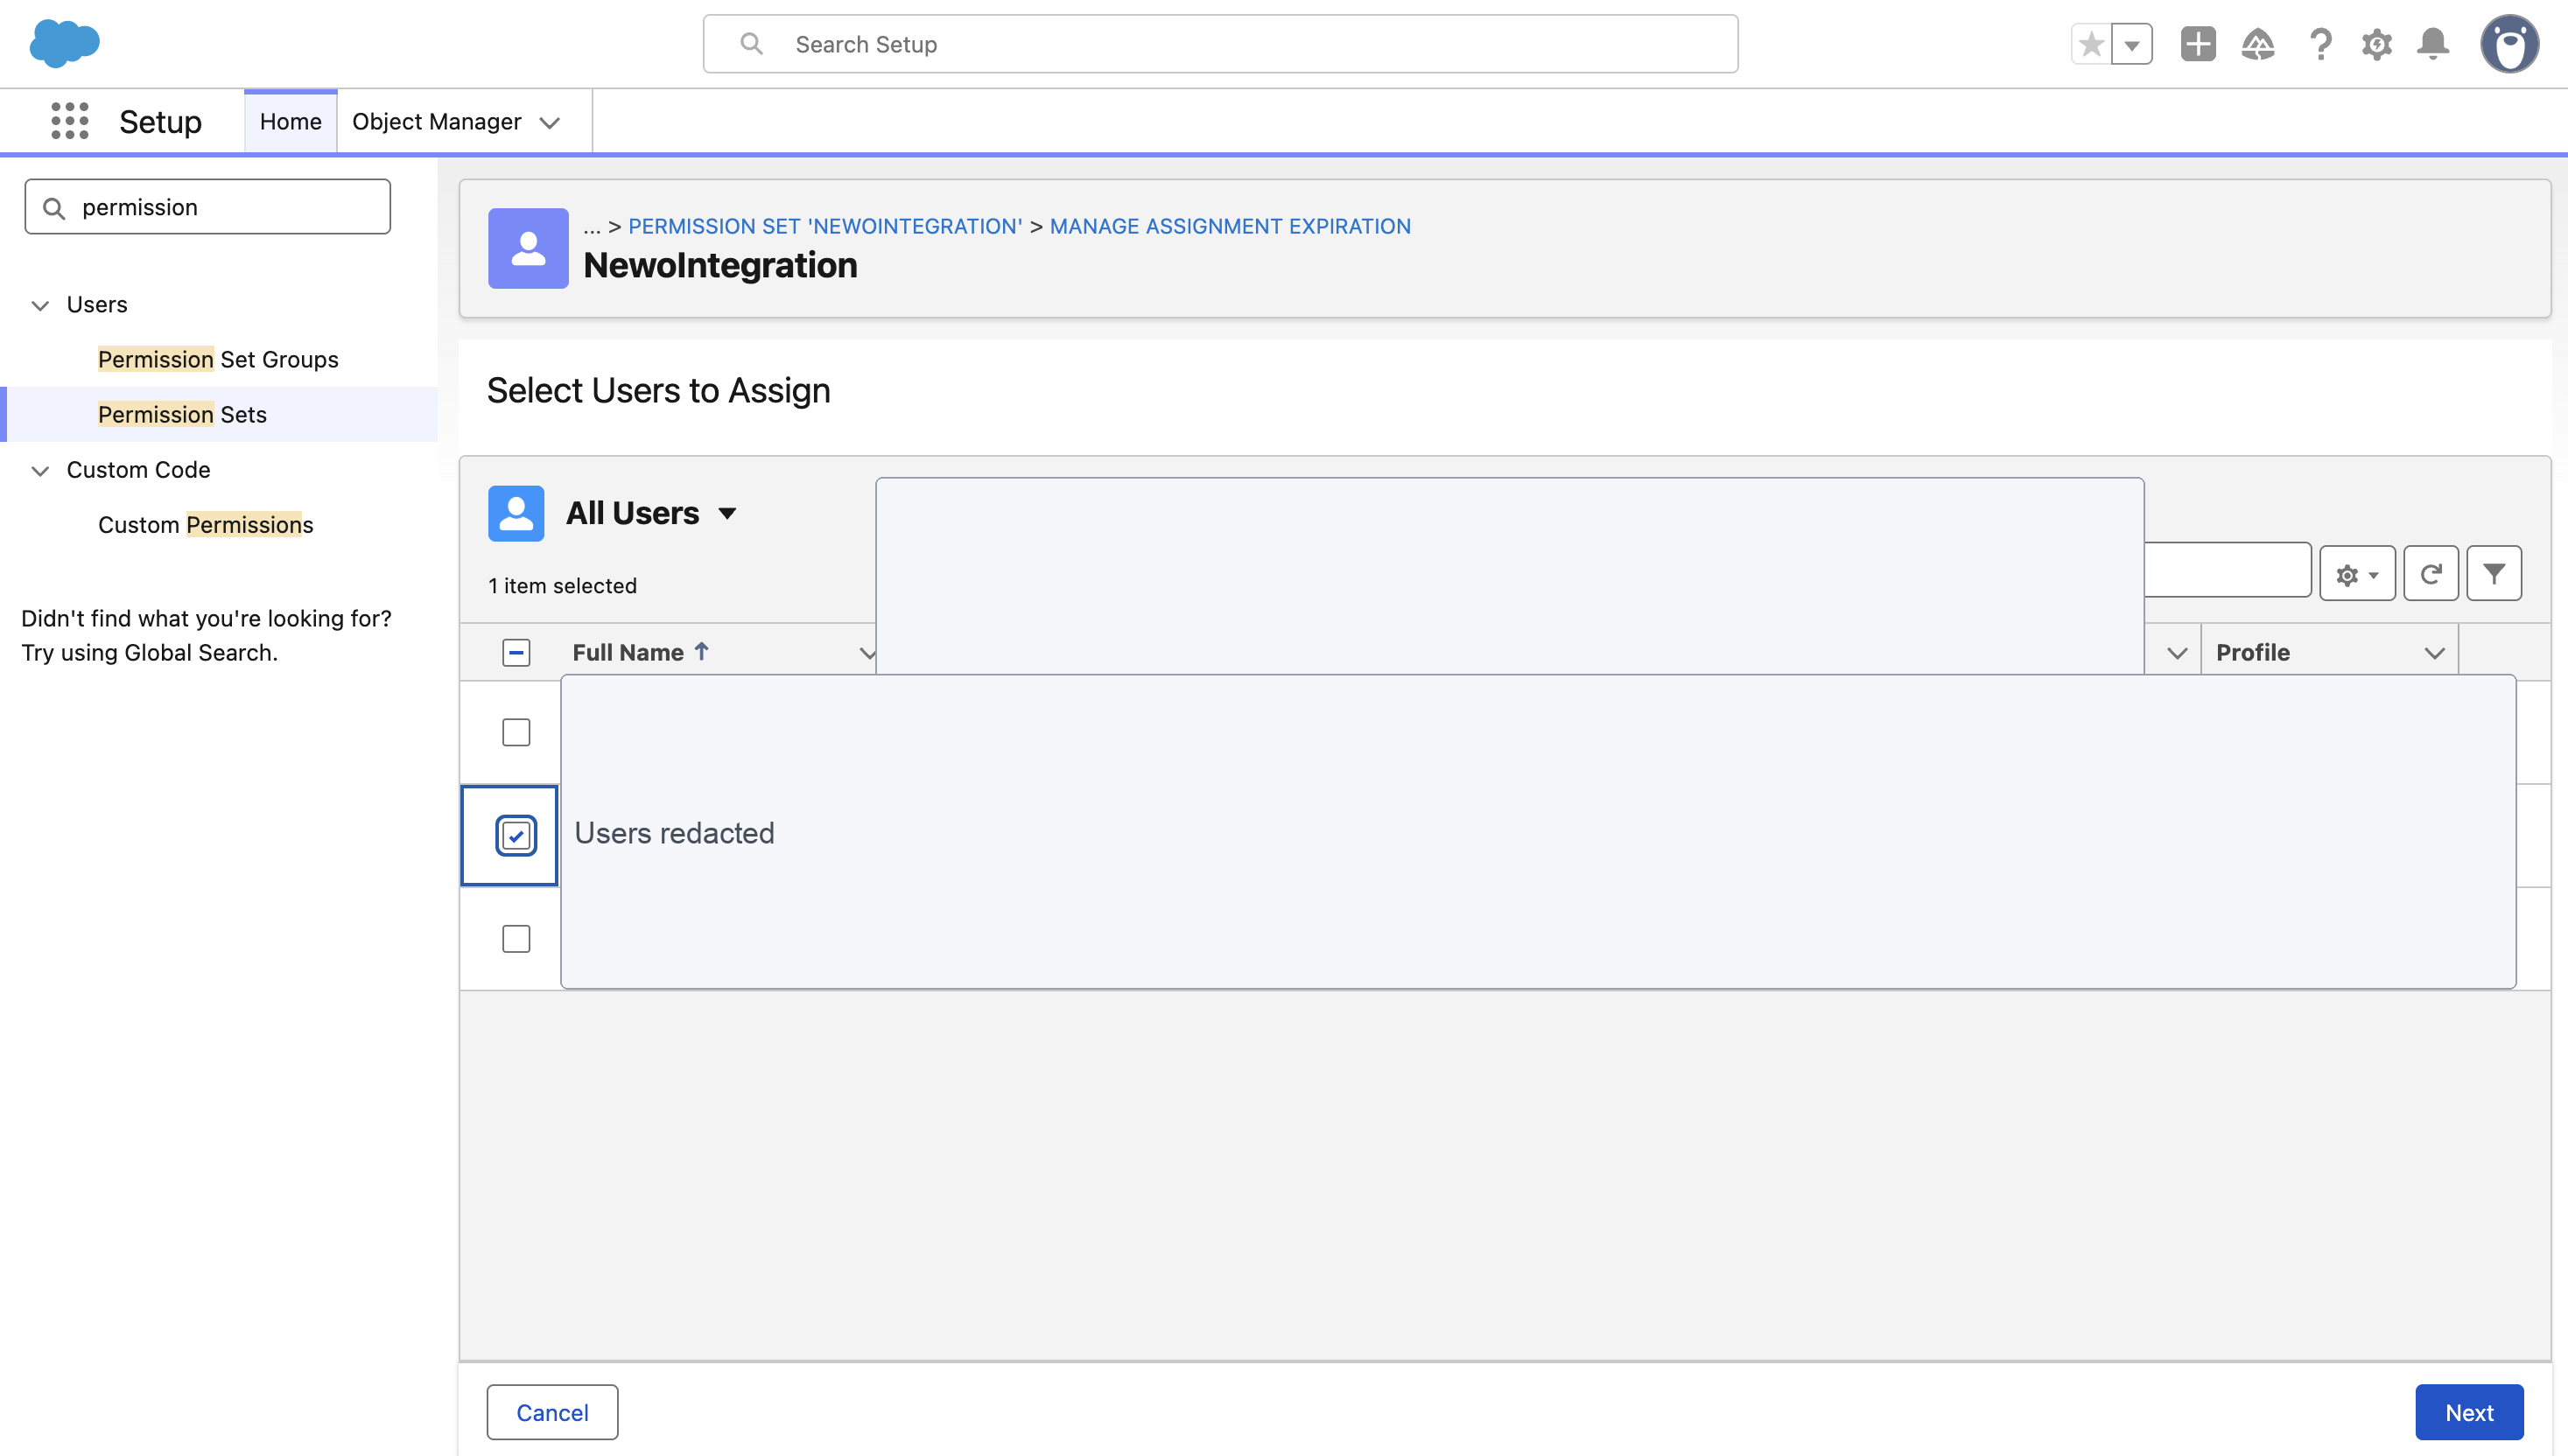Image resolution: width=2568 pixels, height=1456 pixels.
Task: Uncheck the selected Users redacted row checkbox
Action: tap(516, 835)
